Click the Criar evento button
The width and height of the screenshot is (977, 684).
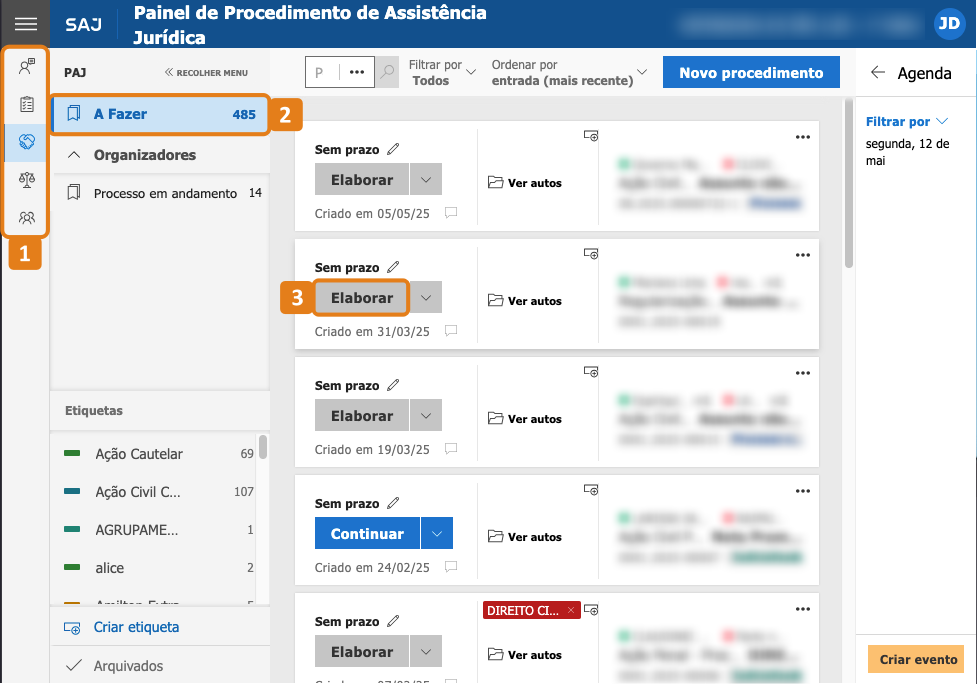click(917, 659)
